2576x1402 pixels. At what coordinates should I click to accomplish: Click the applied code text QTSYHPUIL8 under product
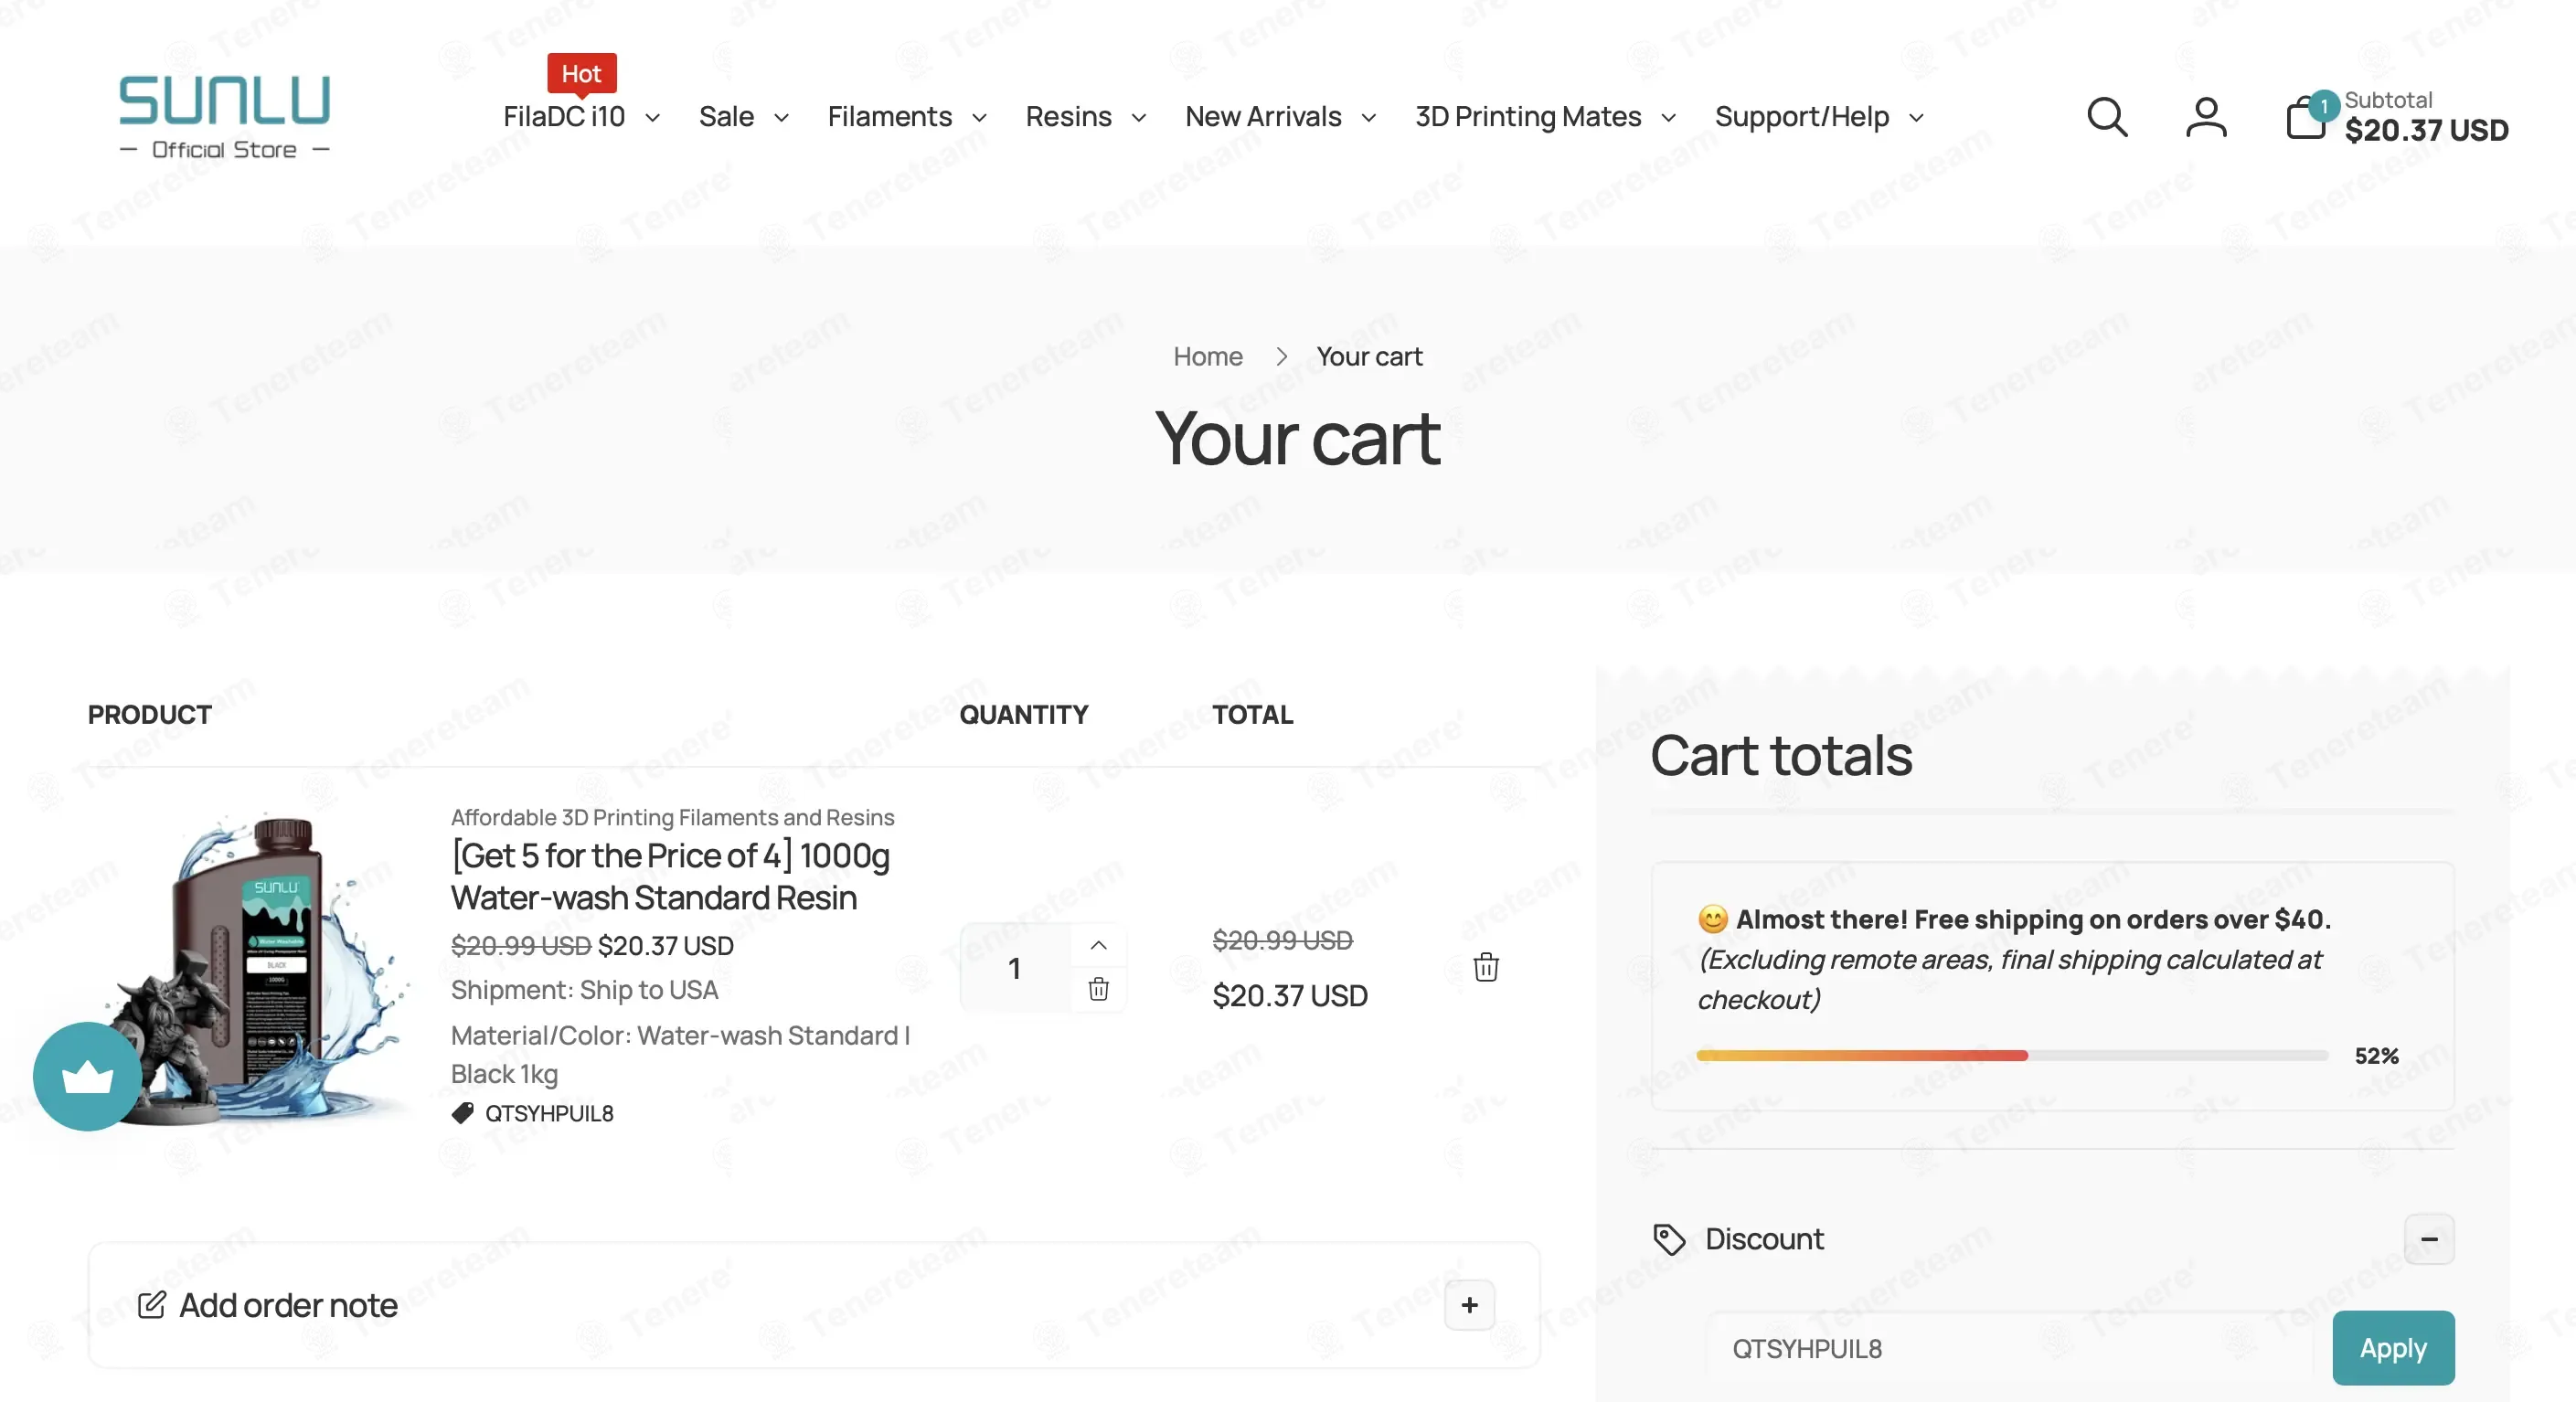point(549,1113)
